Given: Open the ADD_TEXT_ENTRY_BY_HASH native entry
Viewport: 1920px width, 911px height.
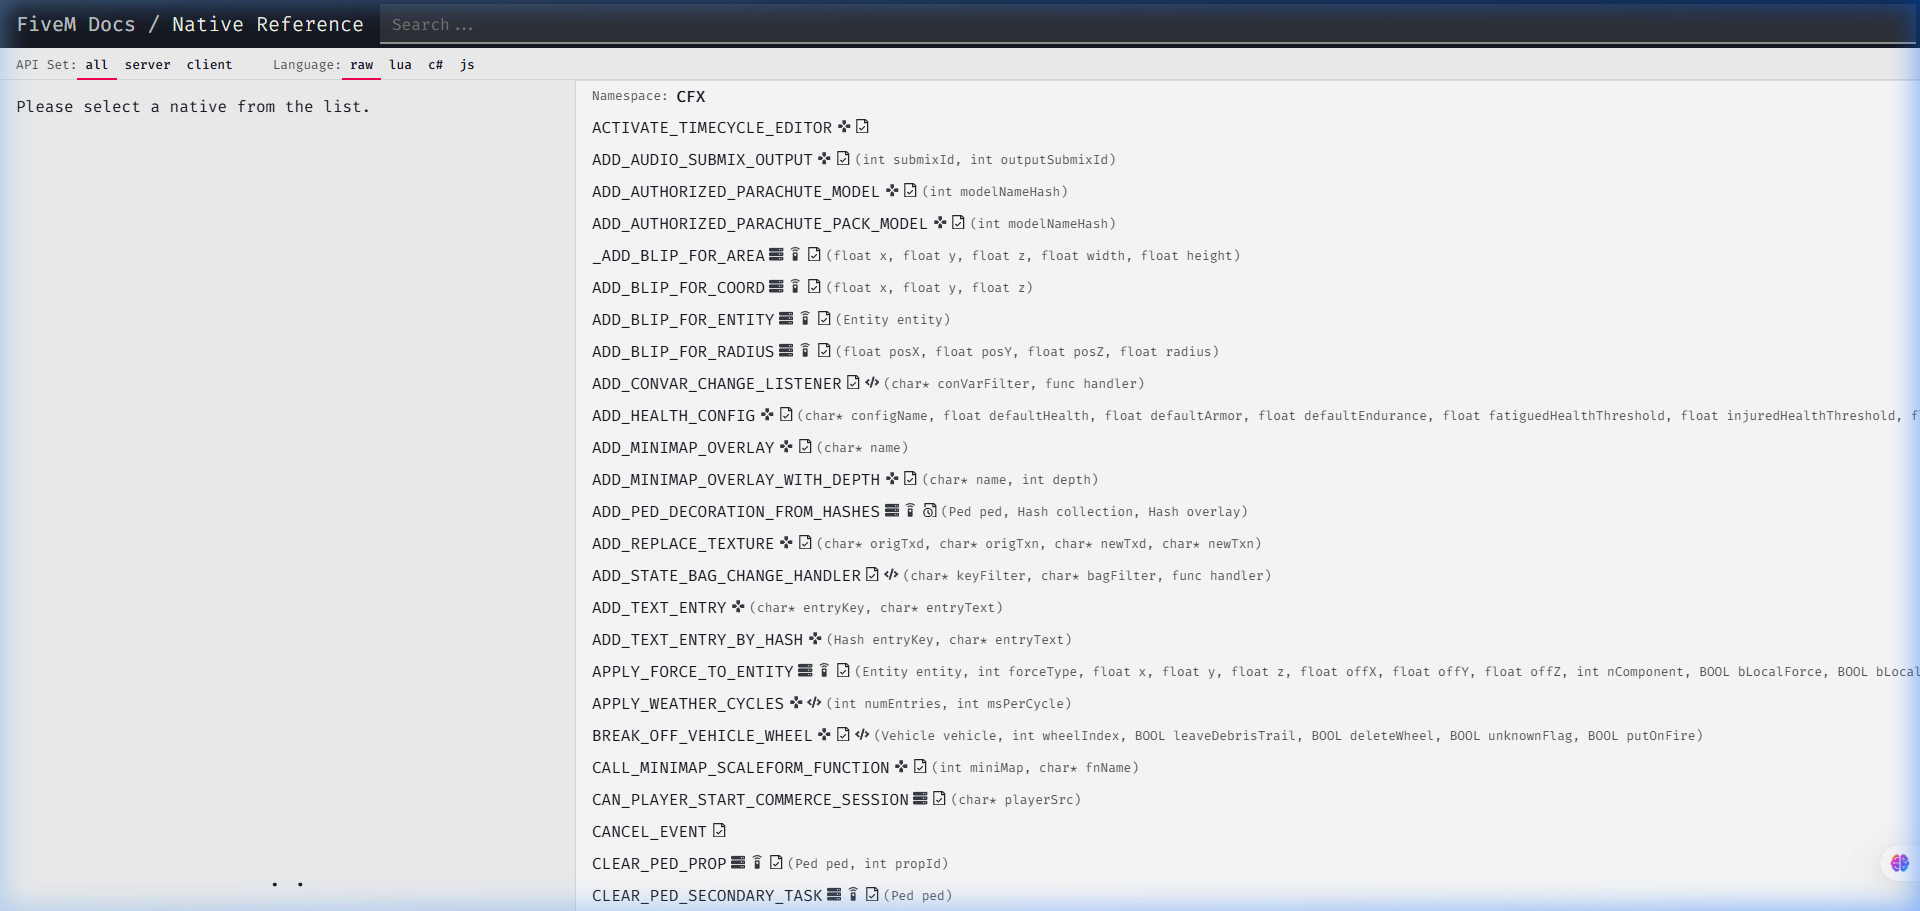Looking at the screenshot, I should (697, 640).
